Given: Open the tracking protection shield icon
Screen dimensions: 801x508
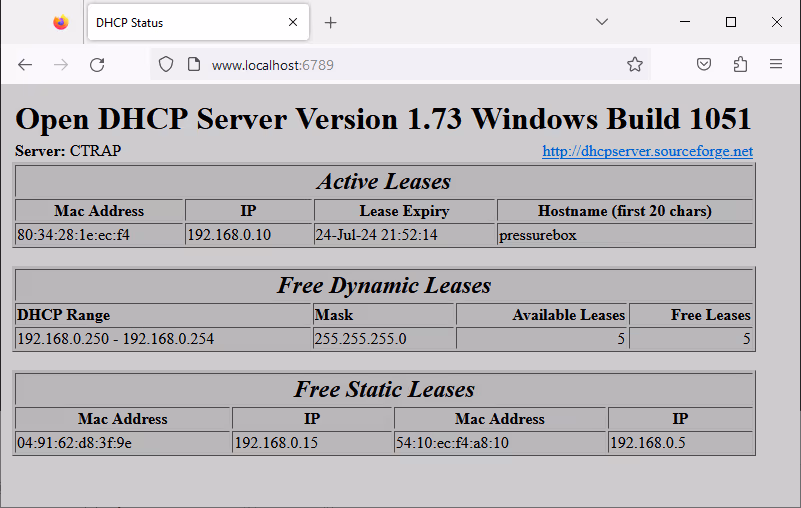Looking at the screenshot, I should 166,64.
